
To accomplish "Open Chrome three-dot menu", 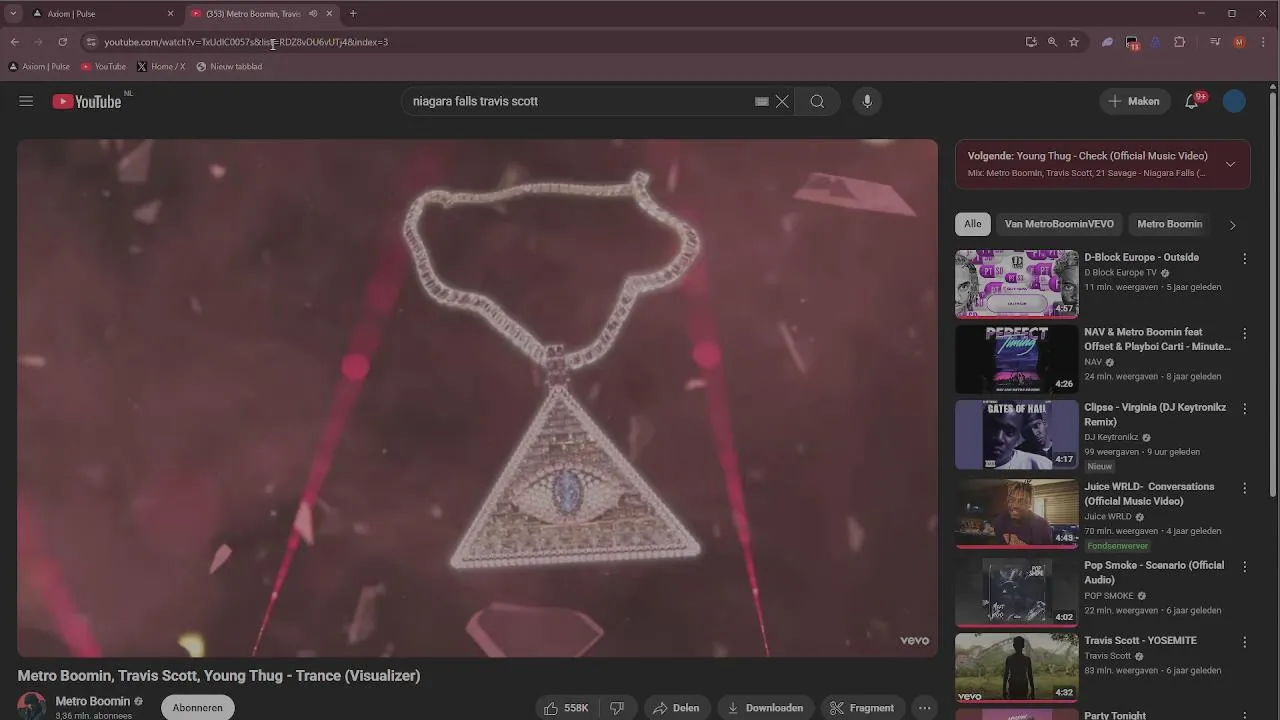I will (1264, 42).
